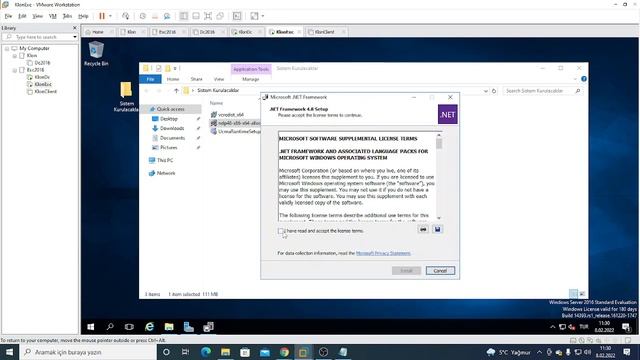Select the vcredist_x64 file

pyautogui.click(x=231, y=115)
